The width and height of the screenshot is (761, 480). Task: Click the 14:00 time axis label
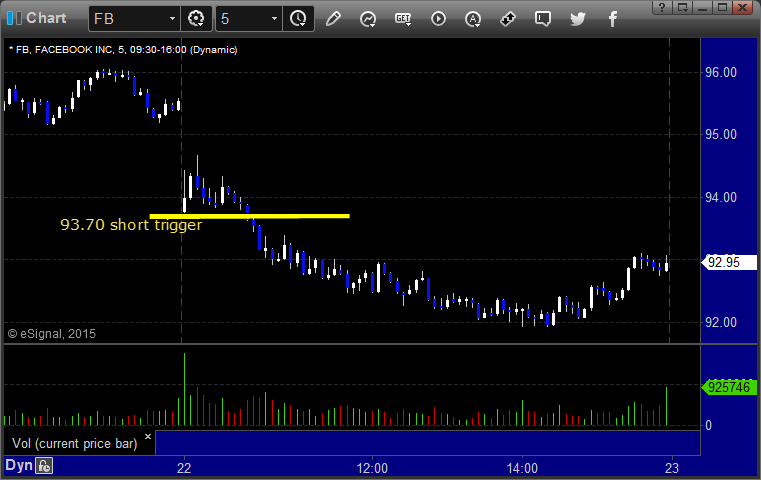522,468
